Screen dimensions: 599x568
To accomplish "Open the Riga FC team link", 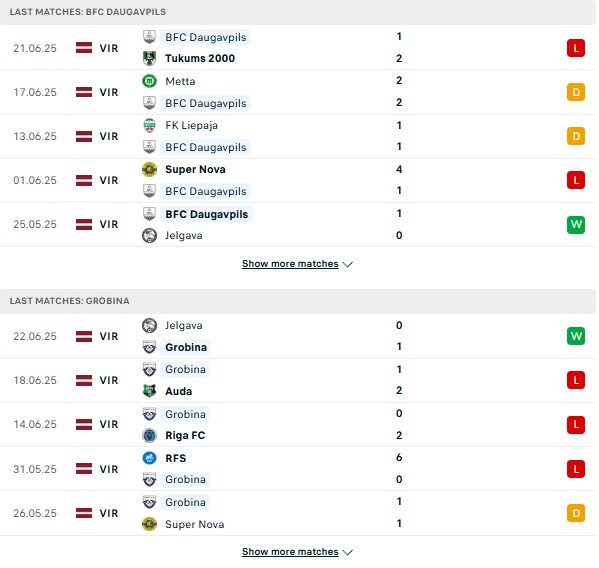I will (x=185, y=435).
